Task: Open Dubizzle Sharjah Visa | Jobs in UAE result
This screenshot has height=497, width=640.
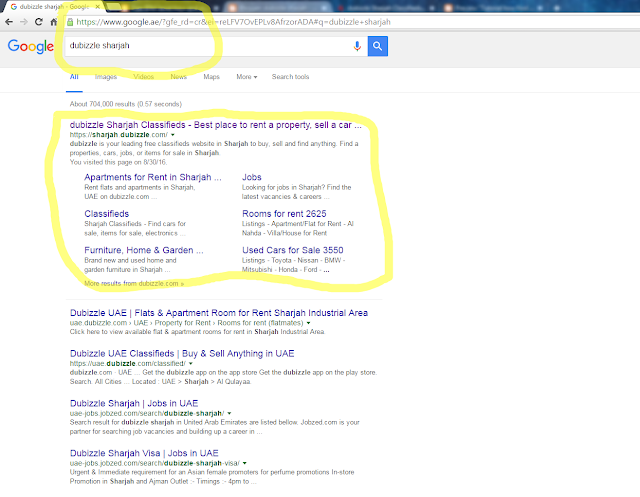Action: click(144, 453)
